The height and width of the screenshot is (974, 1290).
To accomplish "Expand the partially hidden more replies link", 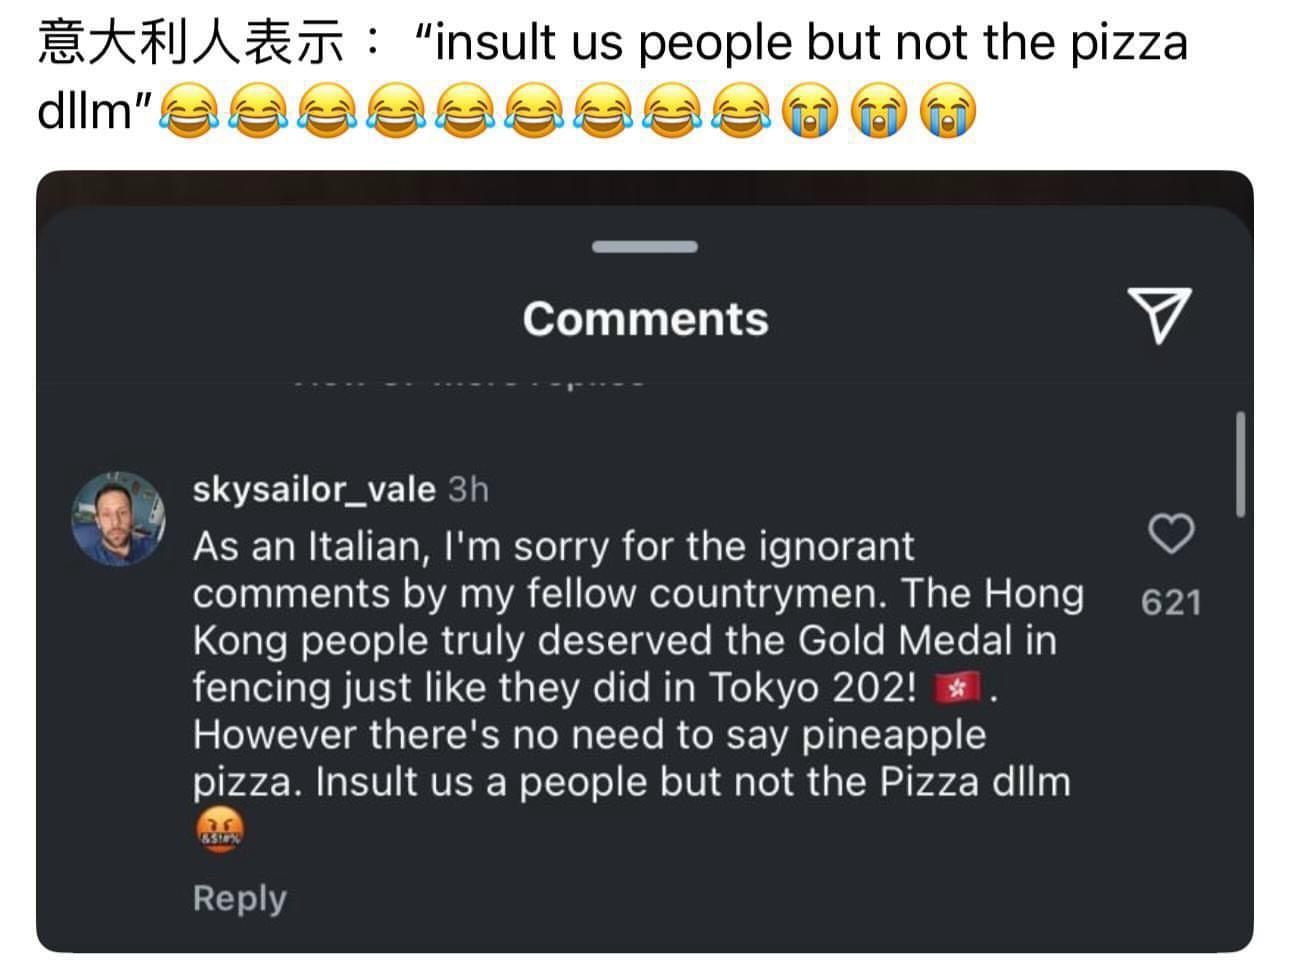I will pyautogui.click(x=470, y=381).
